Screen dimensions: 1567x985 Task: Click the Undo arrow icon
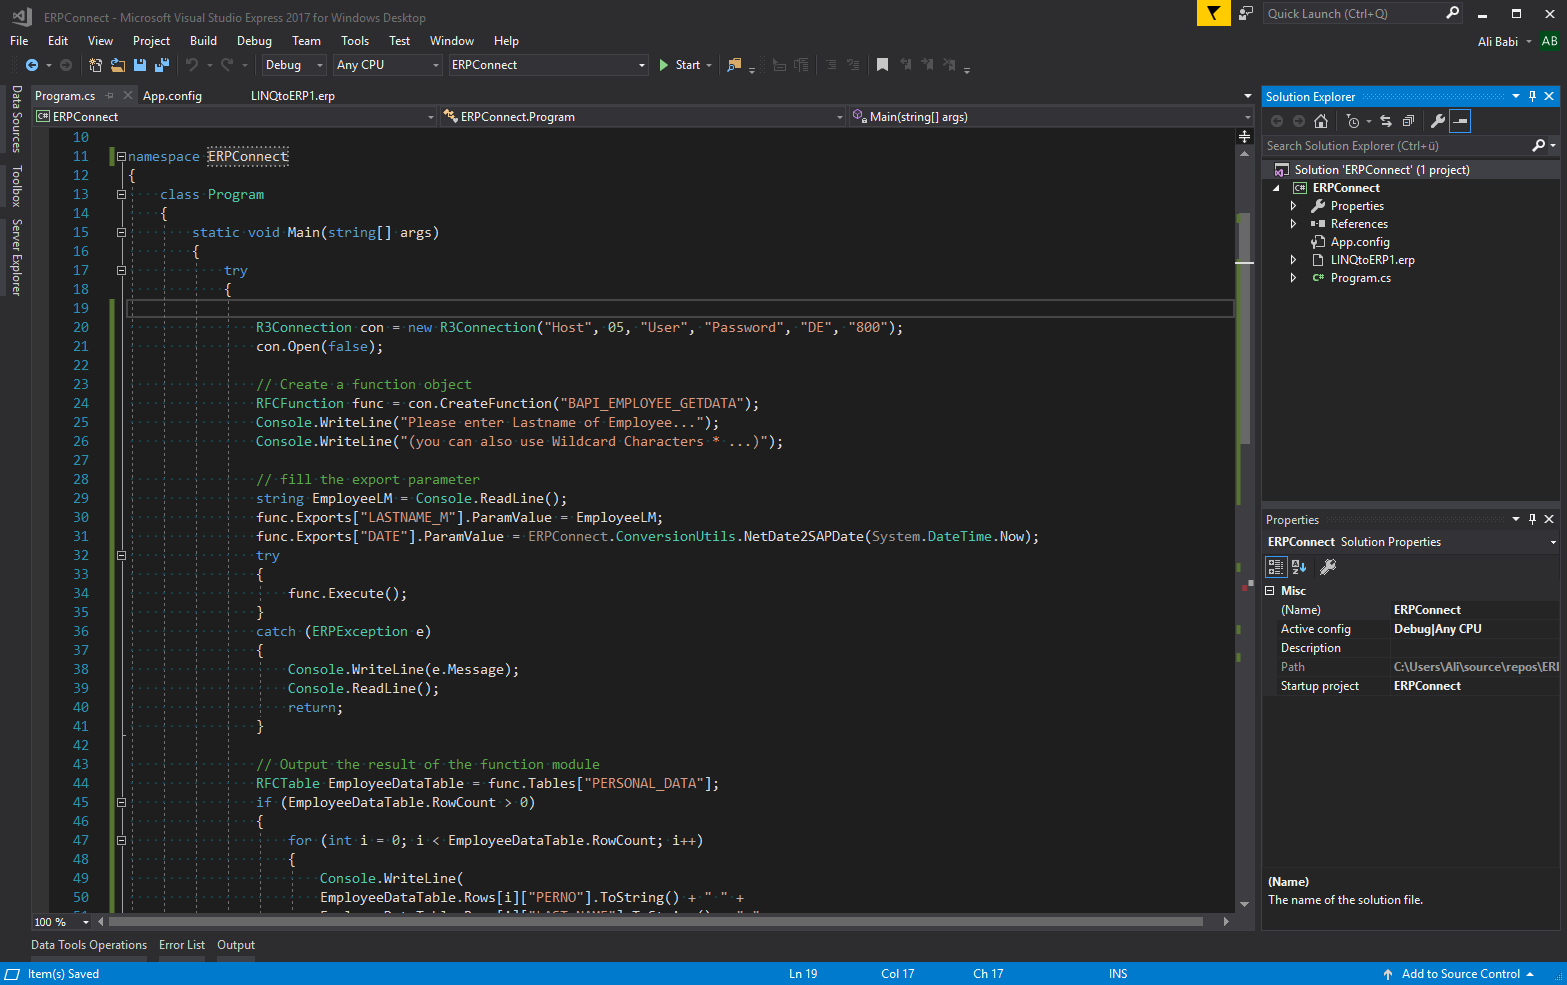coord(192,65)
